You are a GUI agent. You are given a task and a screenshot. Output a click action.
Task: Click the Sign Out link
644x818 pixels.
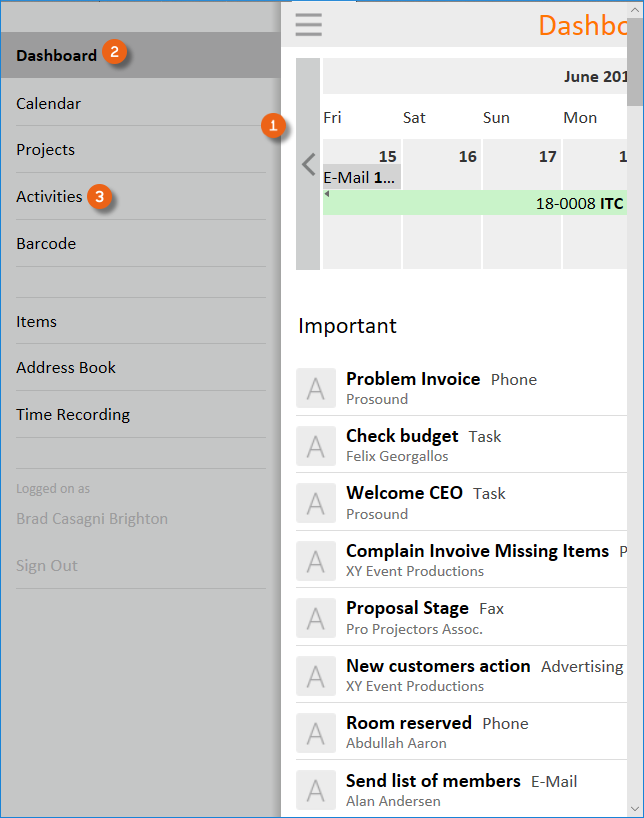(47, 566)
